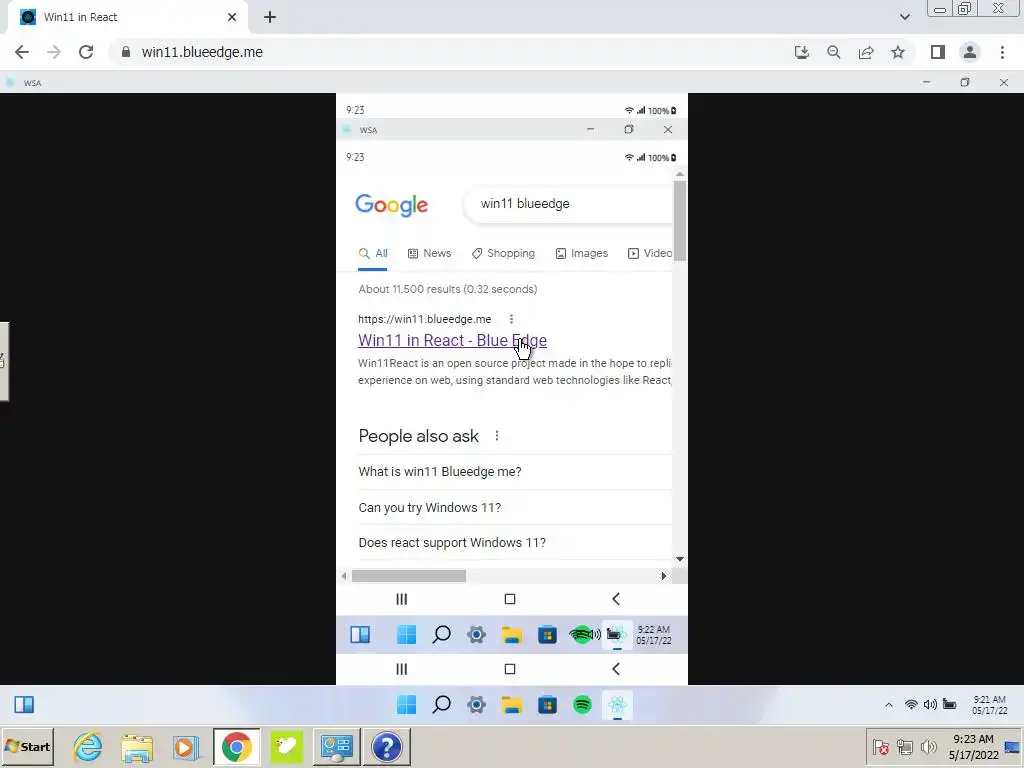Image resolution: width=1024 pixels, height=768 pixels.
Task: Switch to the Images results tab
Action: (x=581, y=253)
